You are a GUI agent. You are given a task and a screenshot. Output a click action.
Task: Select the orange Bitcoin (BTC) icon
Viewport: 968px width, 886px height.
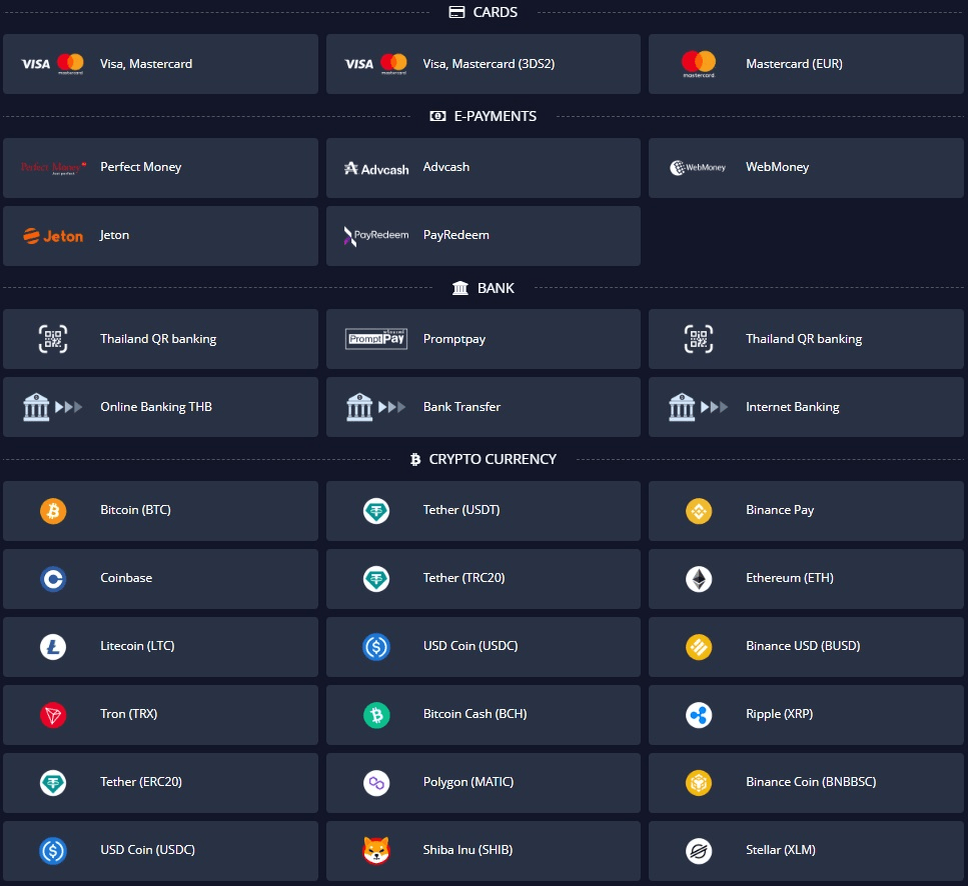click(53, 511)
